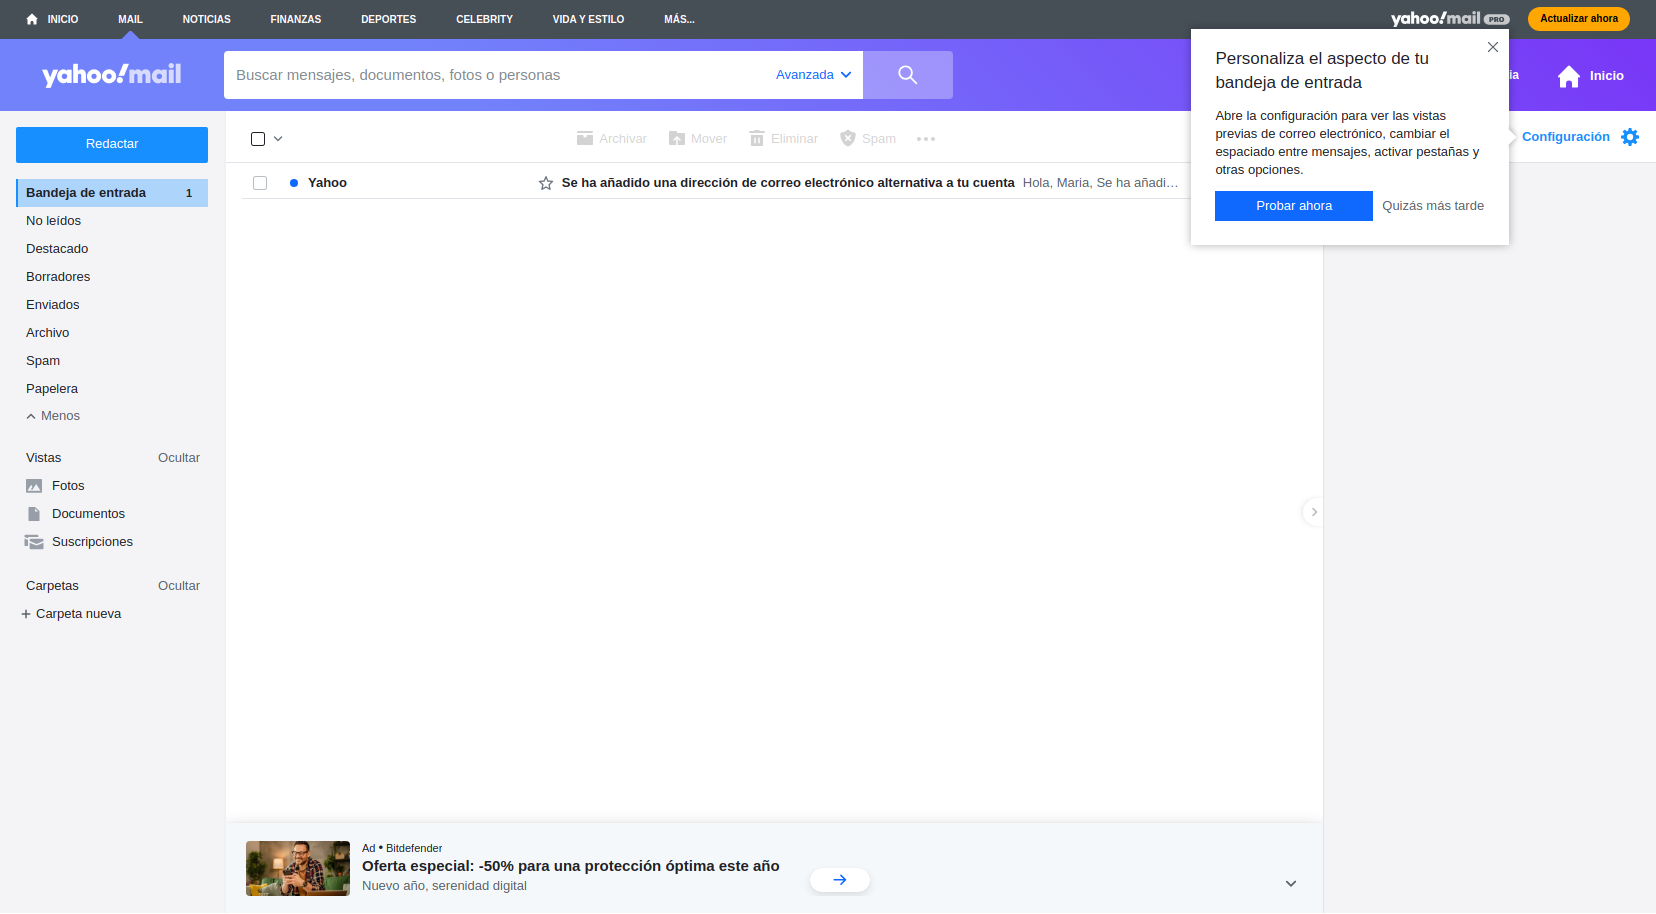Open the Finanzas top menu item
The height and width of the screenshot is (914, 1656).
(x=295, y=19)
